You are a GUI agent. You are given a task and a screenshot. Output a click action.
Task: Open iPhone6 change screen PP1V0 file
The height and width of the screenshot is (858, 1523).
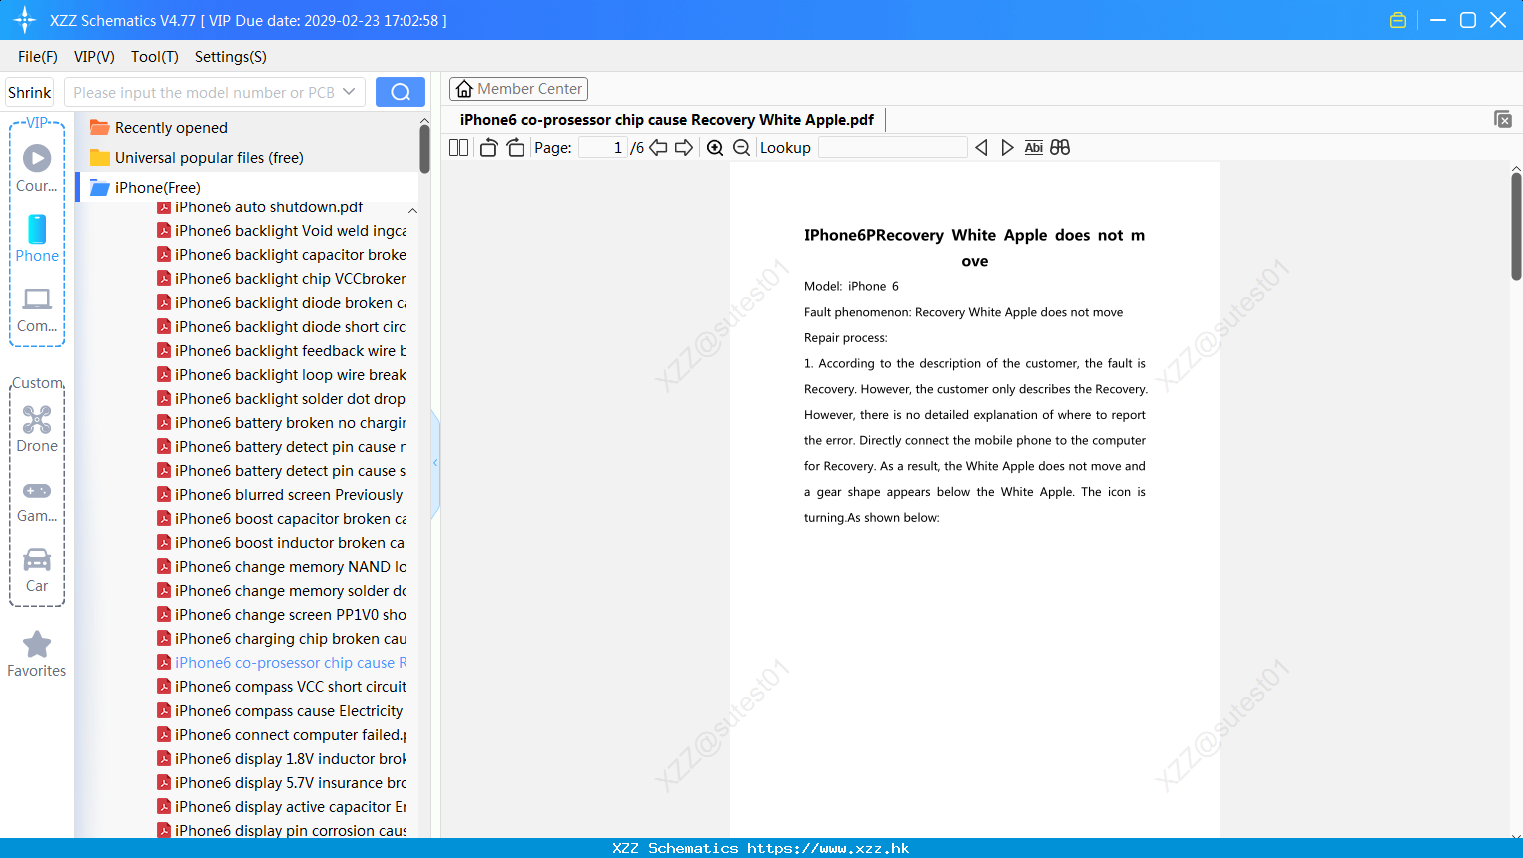point(282,615)
